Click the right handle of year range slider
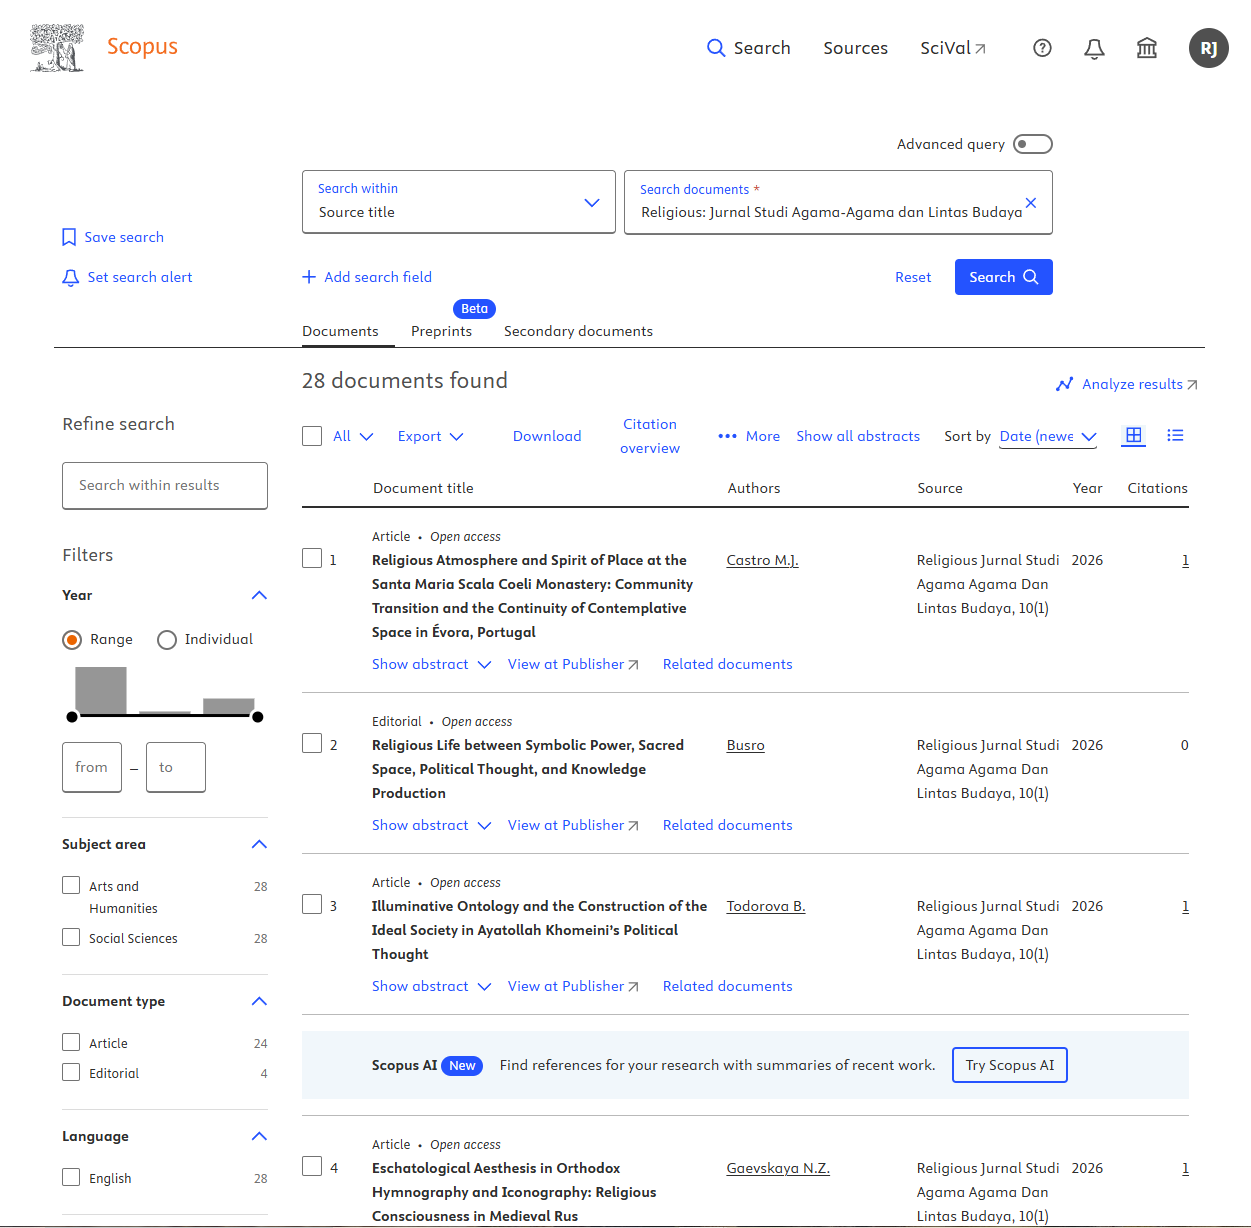This screenshot has height=1228, width=1251. (257, 717)
